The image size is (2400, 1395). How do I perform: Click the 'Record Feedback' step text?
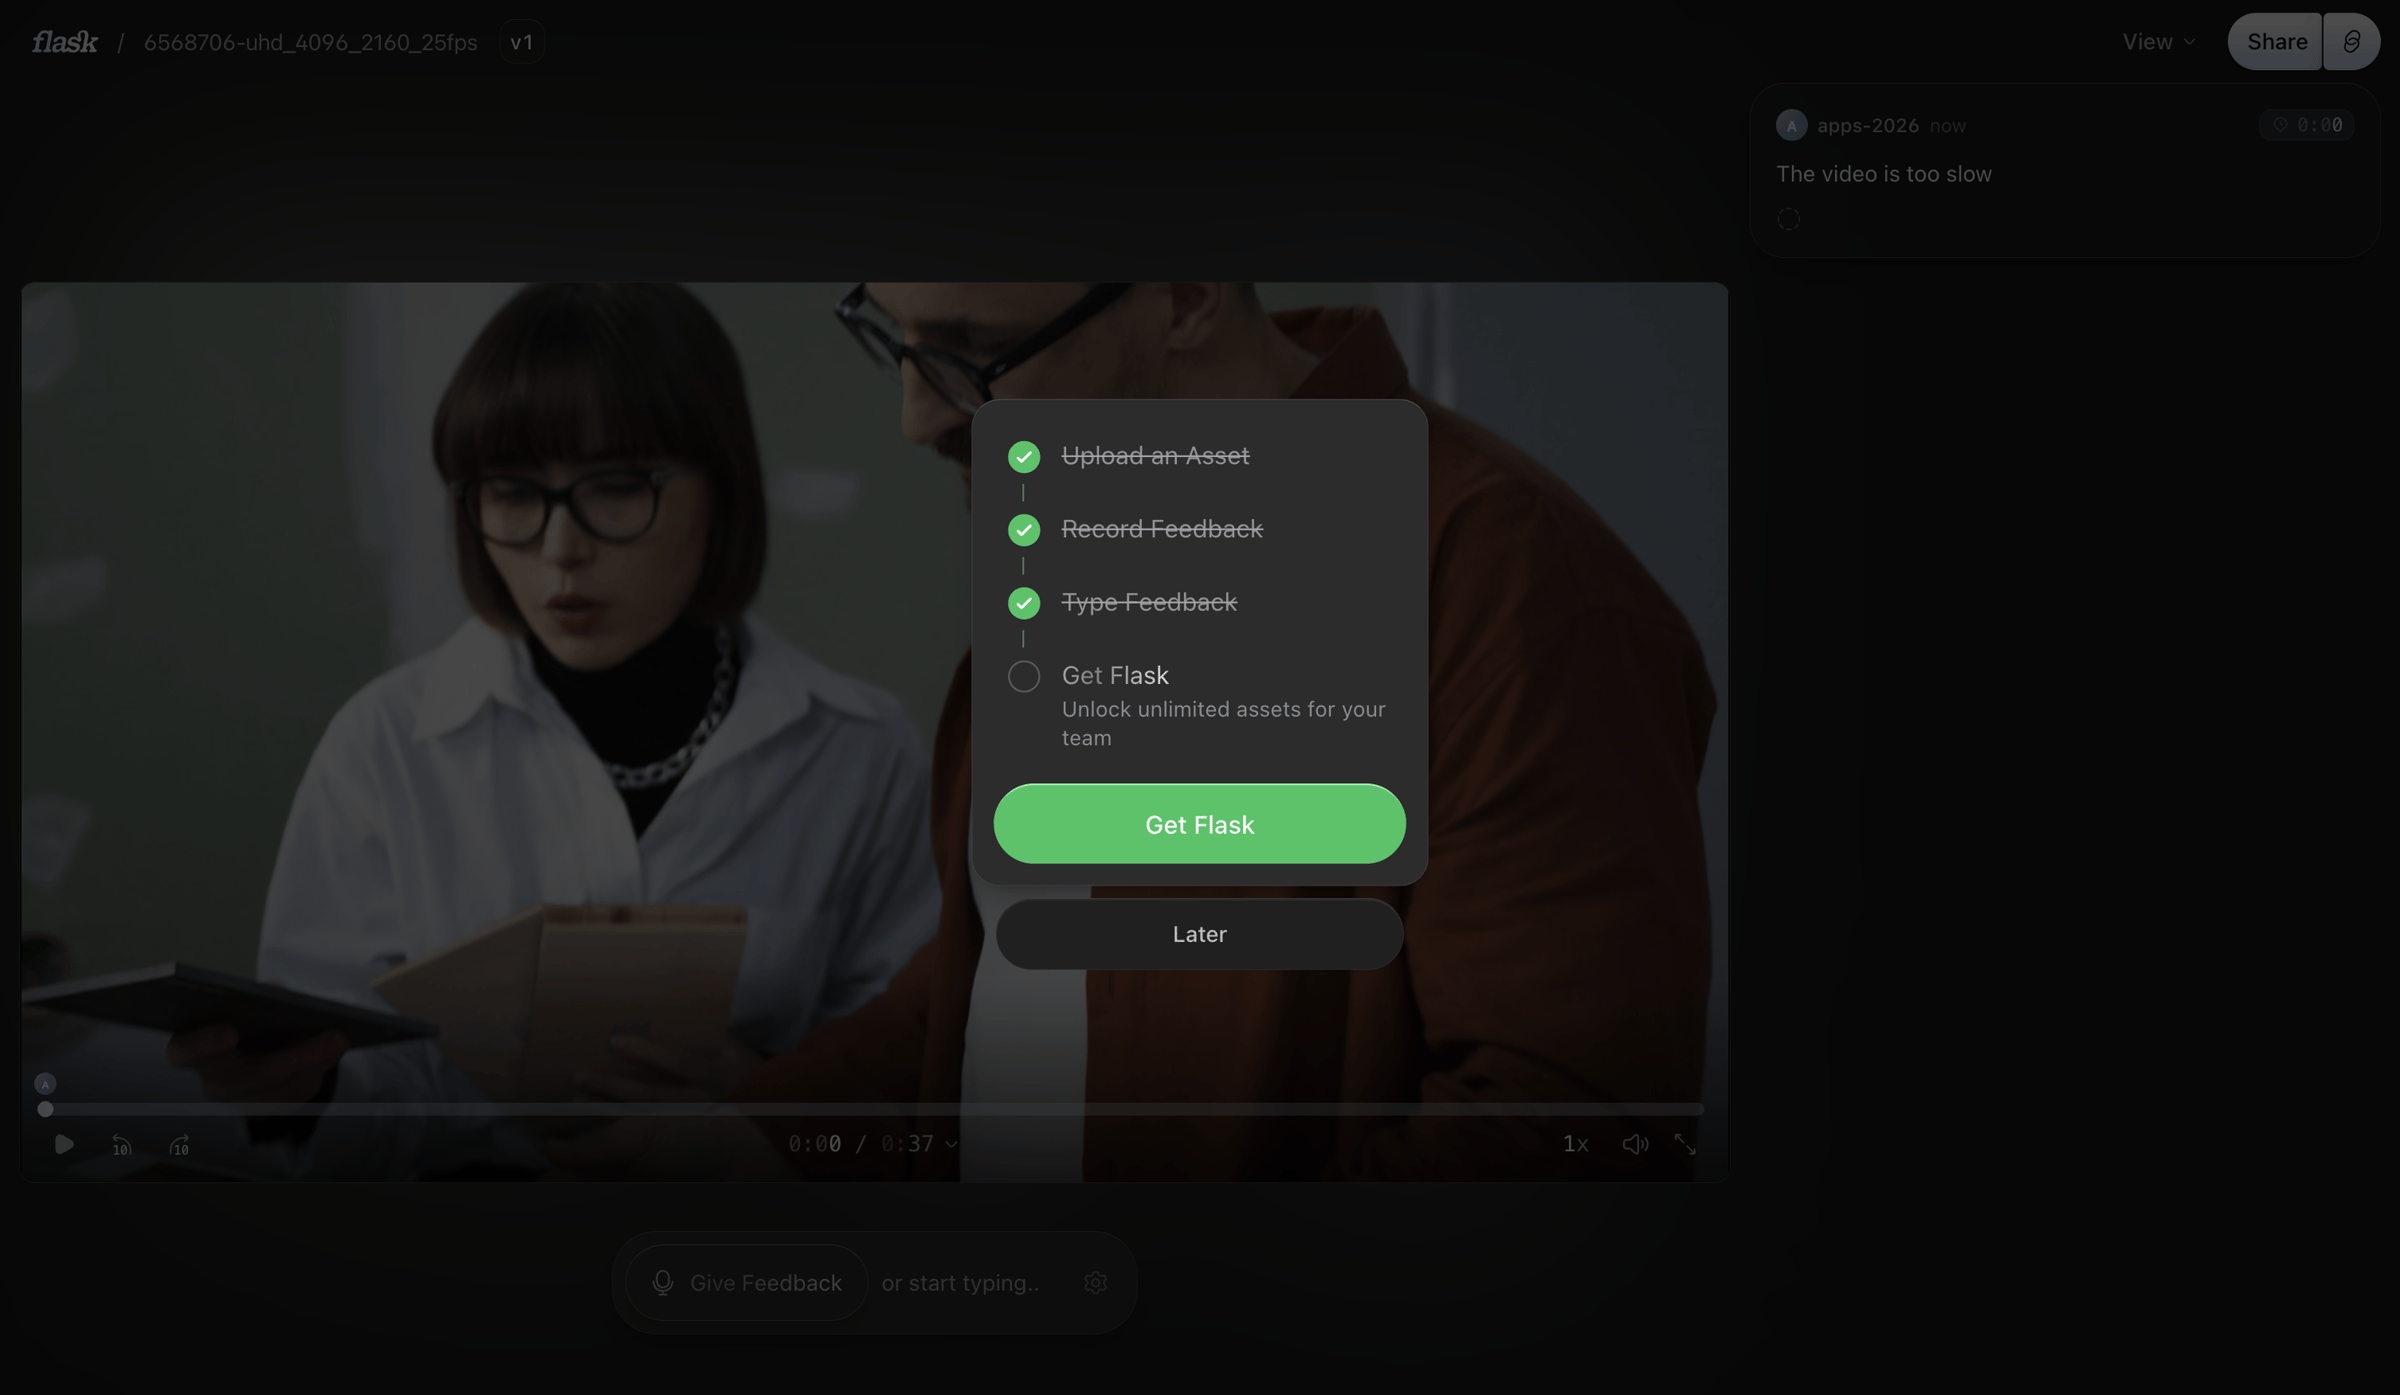(1162, 529)
